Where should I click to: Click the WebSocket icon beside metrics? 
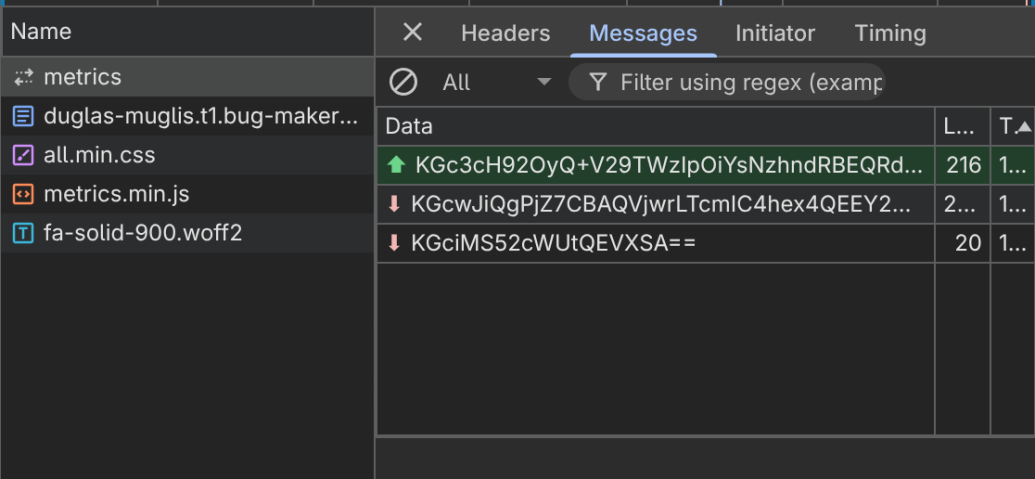(x=23, y=78)
